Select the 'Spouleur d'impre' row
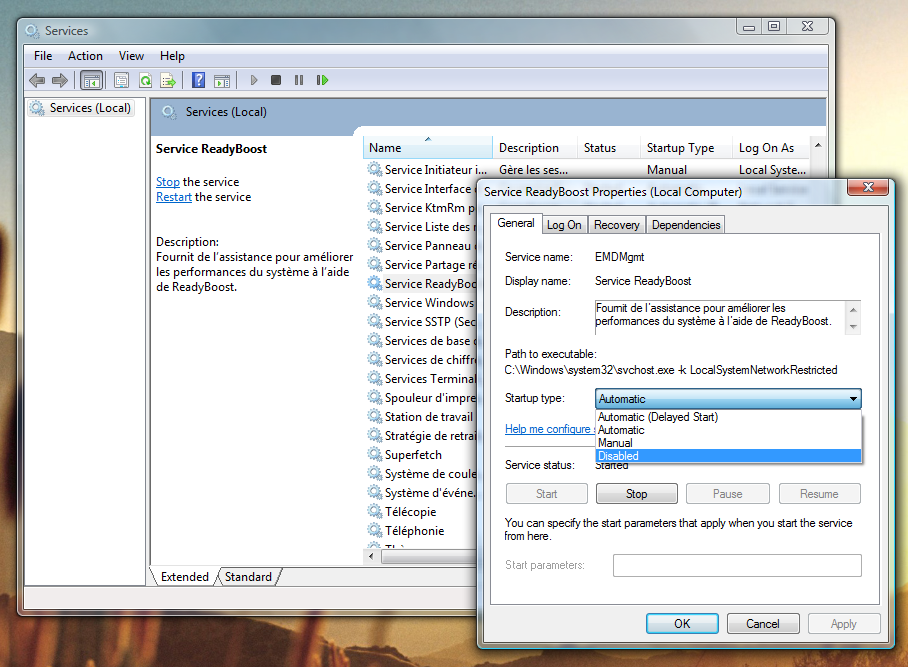The width and height of the screenshot is (908, 667). tap(422, 398)
